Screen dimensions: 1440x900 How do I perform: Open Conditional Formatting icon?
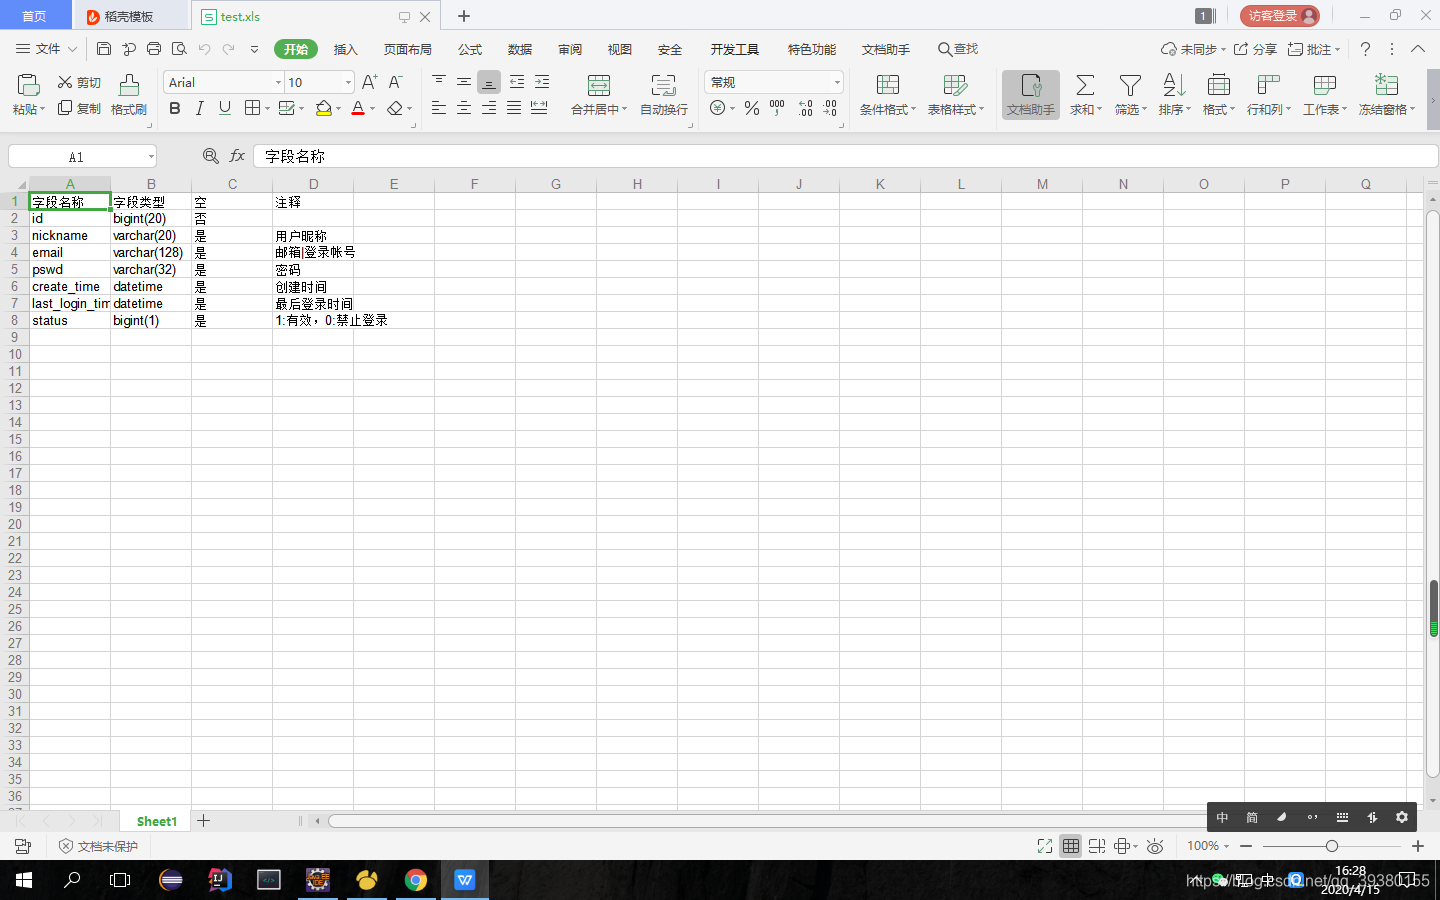(888, 85)
